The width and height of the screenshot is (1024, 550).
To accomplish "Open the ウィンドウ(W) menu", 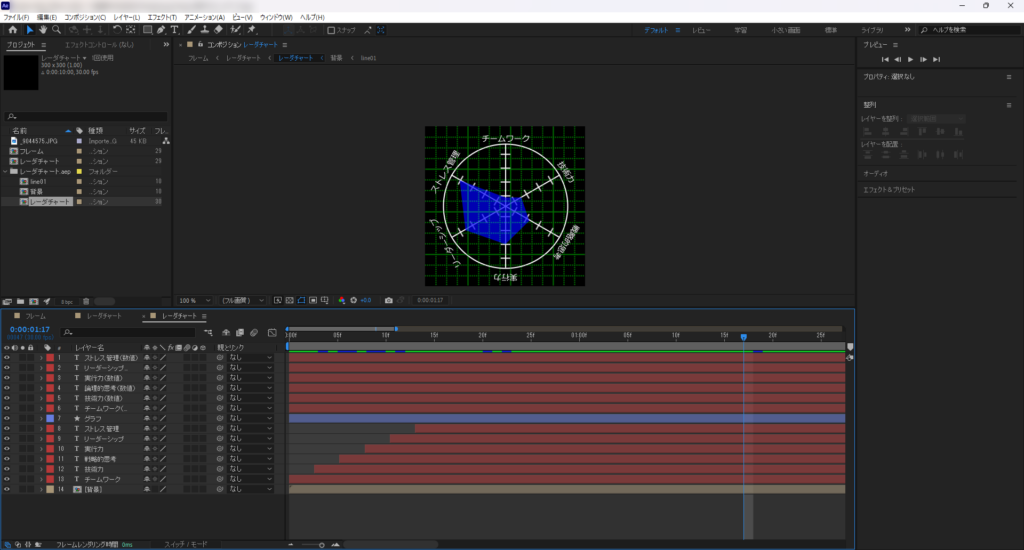I will [276, 18].
